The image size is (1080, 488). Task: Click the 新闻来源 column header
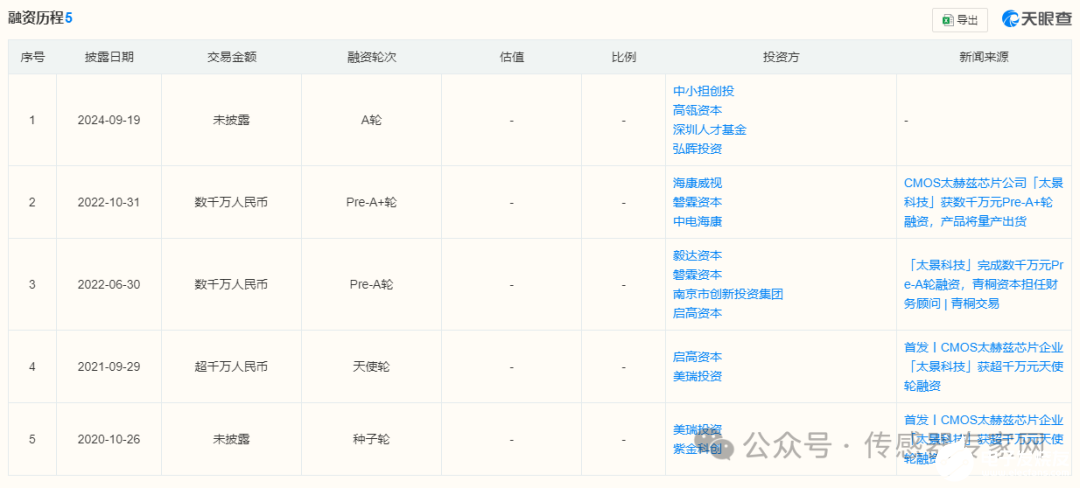[x=984, y=57]
